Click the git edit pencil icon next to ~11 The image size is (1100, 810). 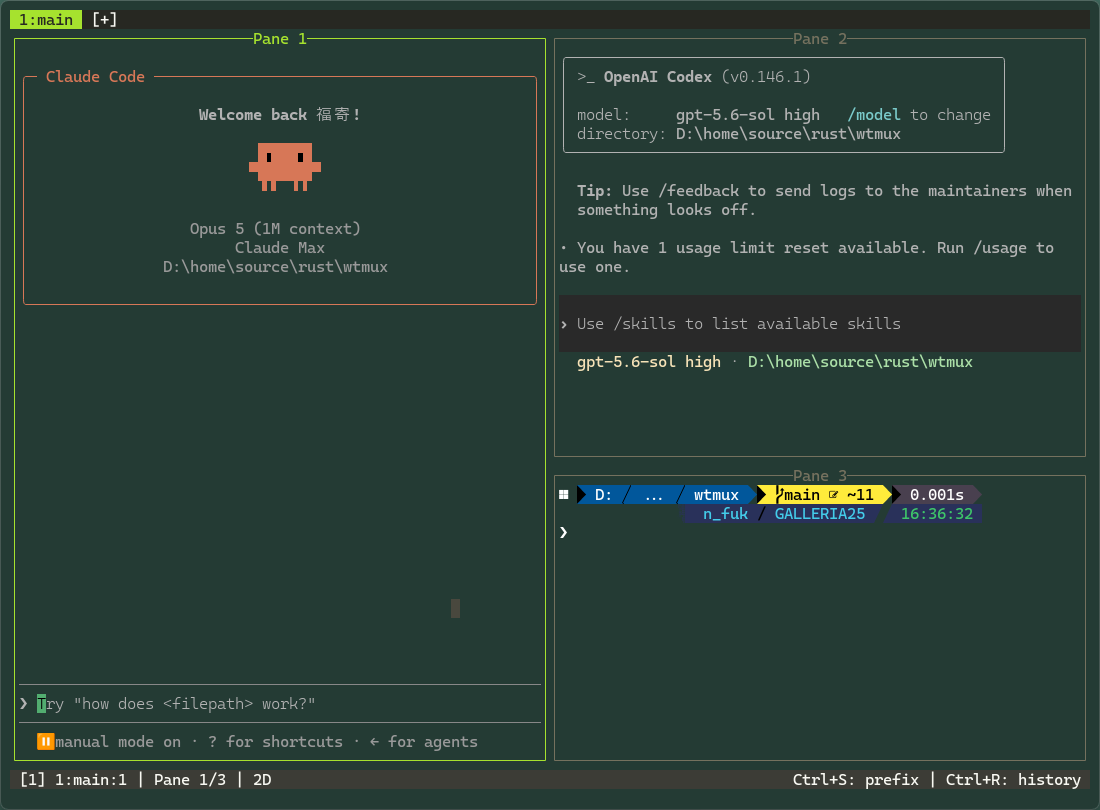tap(833, 494)
